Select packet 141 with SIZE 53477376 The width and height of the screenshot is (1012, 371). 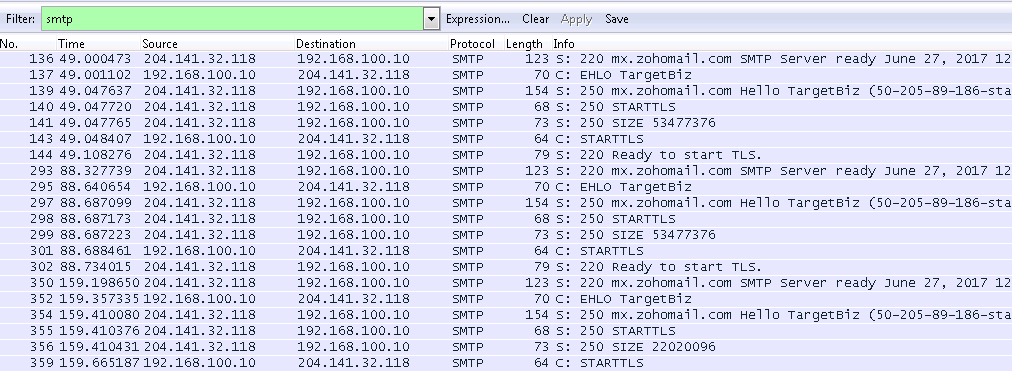506,123
